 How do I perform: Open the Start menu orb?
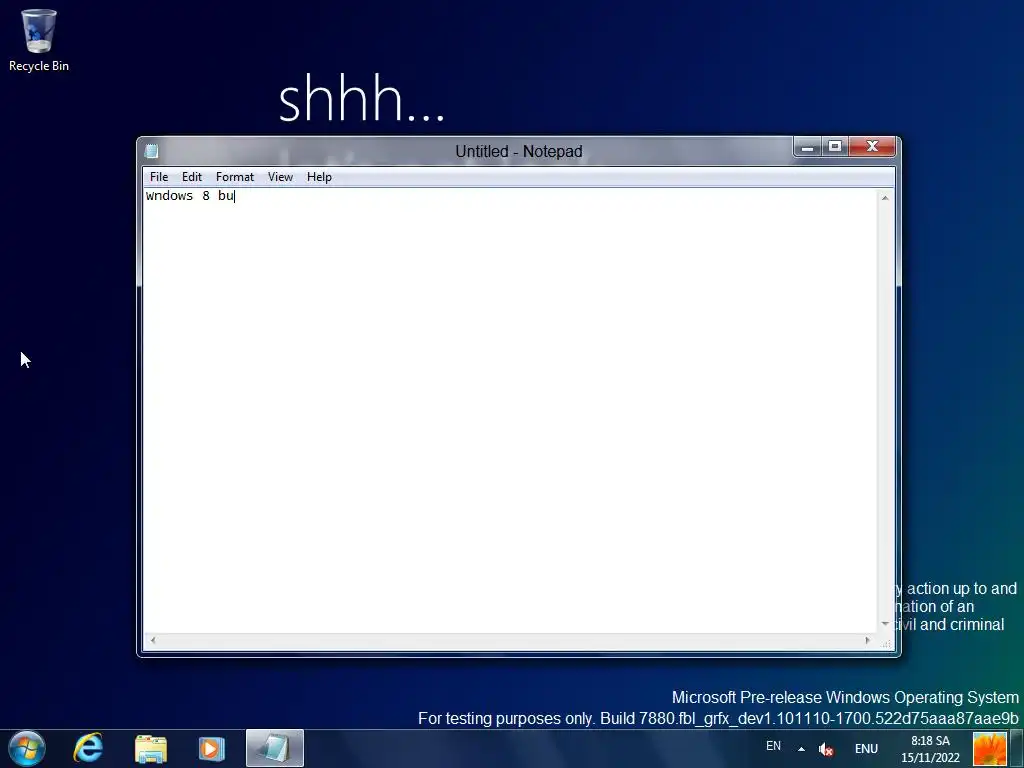(27, 748)
